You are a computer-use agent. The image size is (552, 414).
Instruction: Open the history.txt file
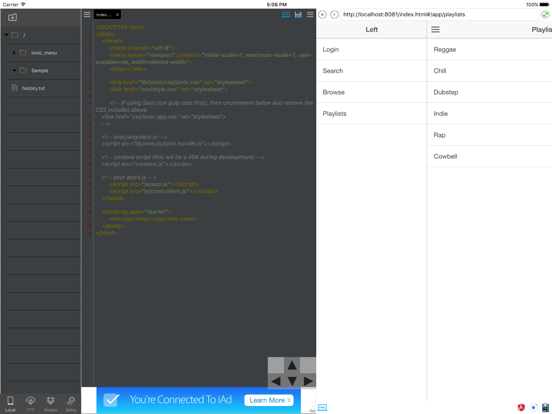pos(43,88)
